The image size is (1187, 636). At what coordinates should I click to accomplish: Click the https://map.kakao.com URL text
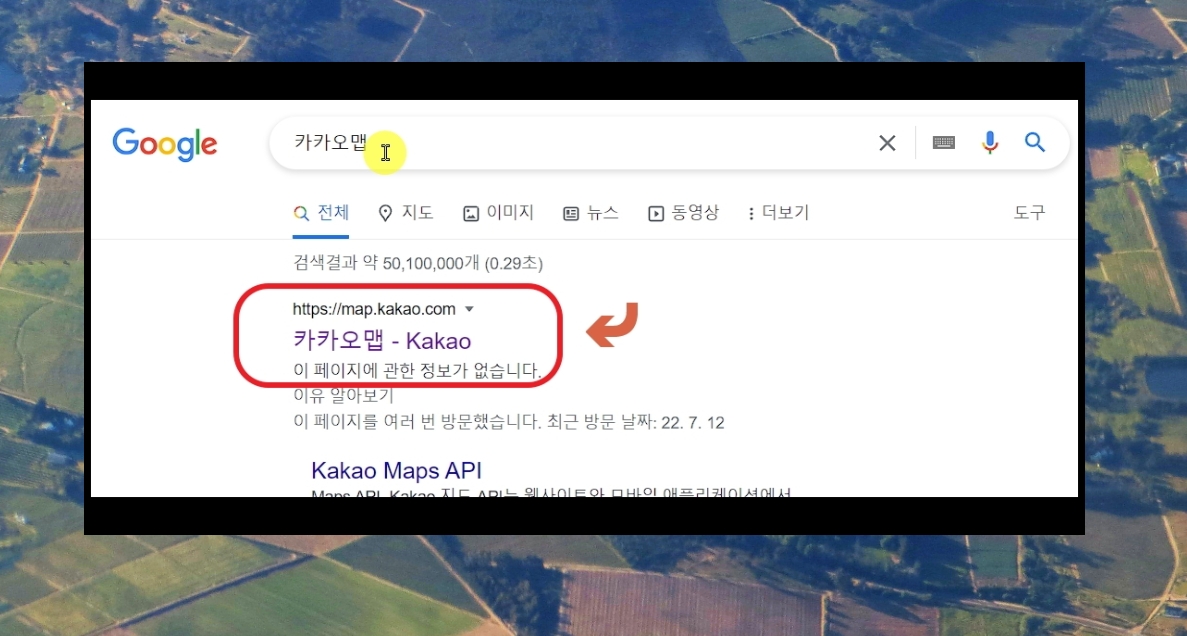pyautogui.click(x=374, y=309)
